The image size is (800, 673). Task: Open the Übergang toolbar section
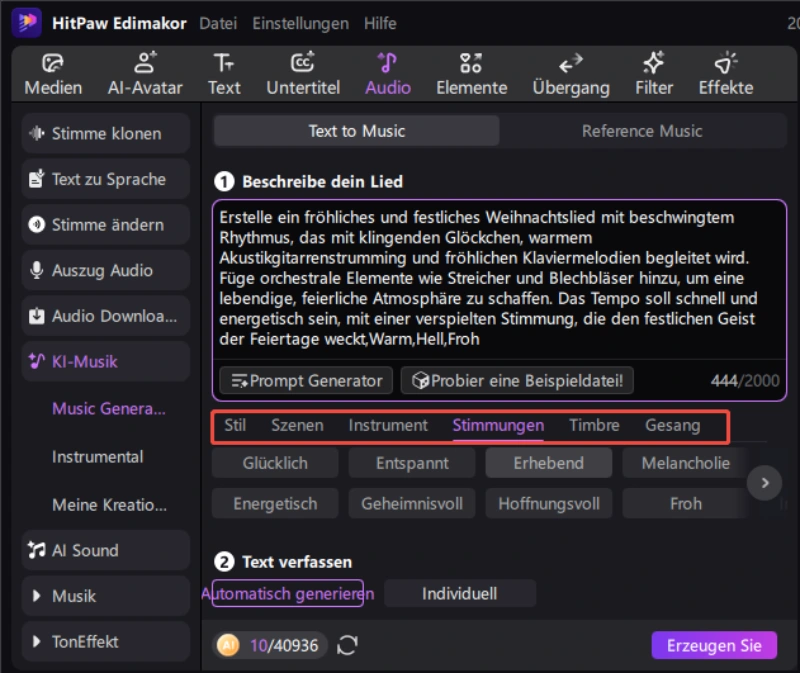coord(571,75)
